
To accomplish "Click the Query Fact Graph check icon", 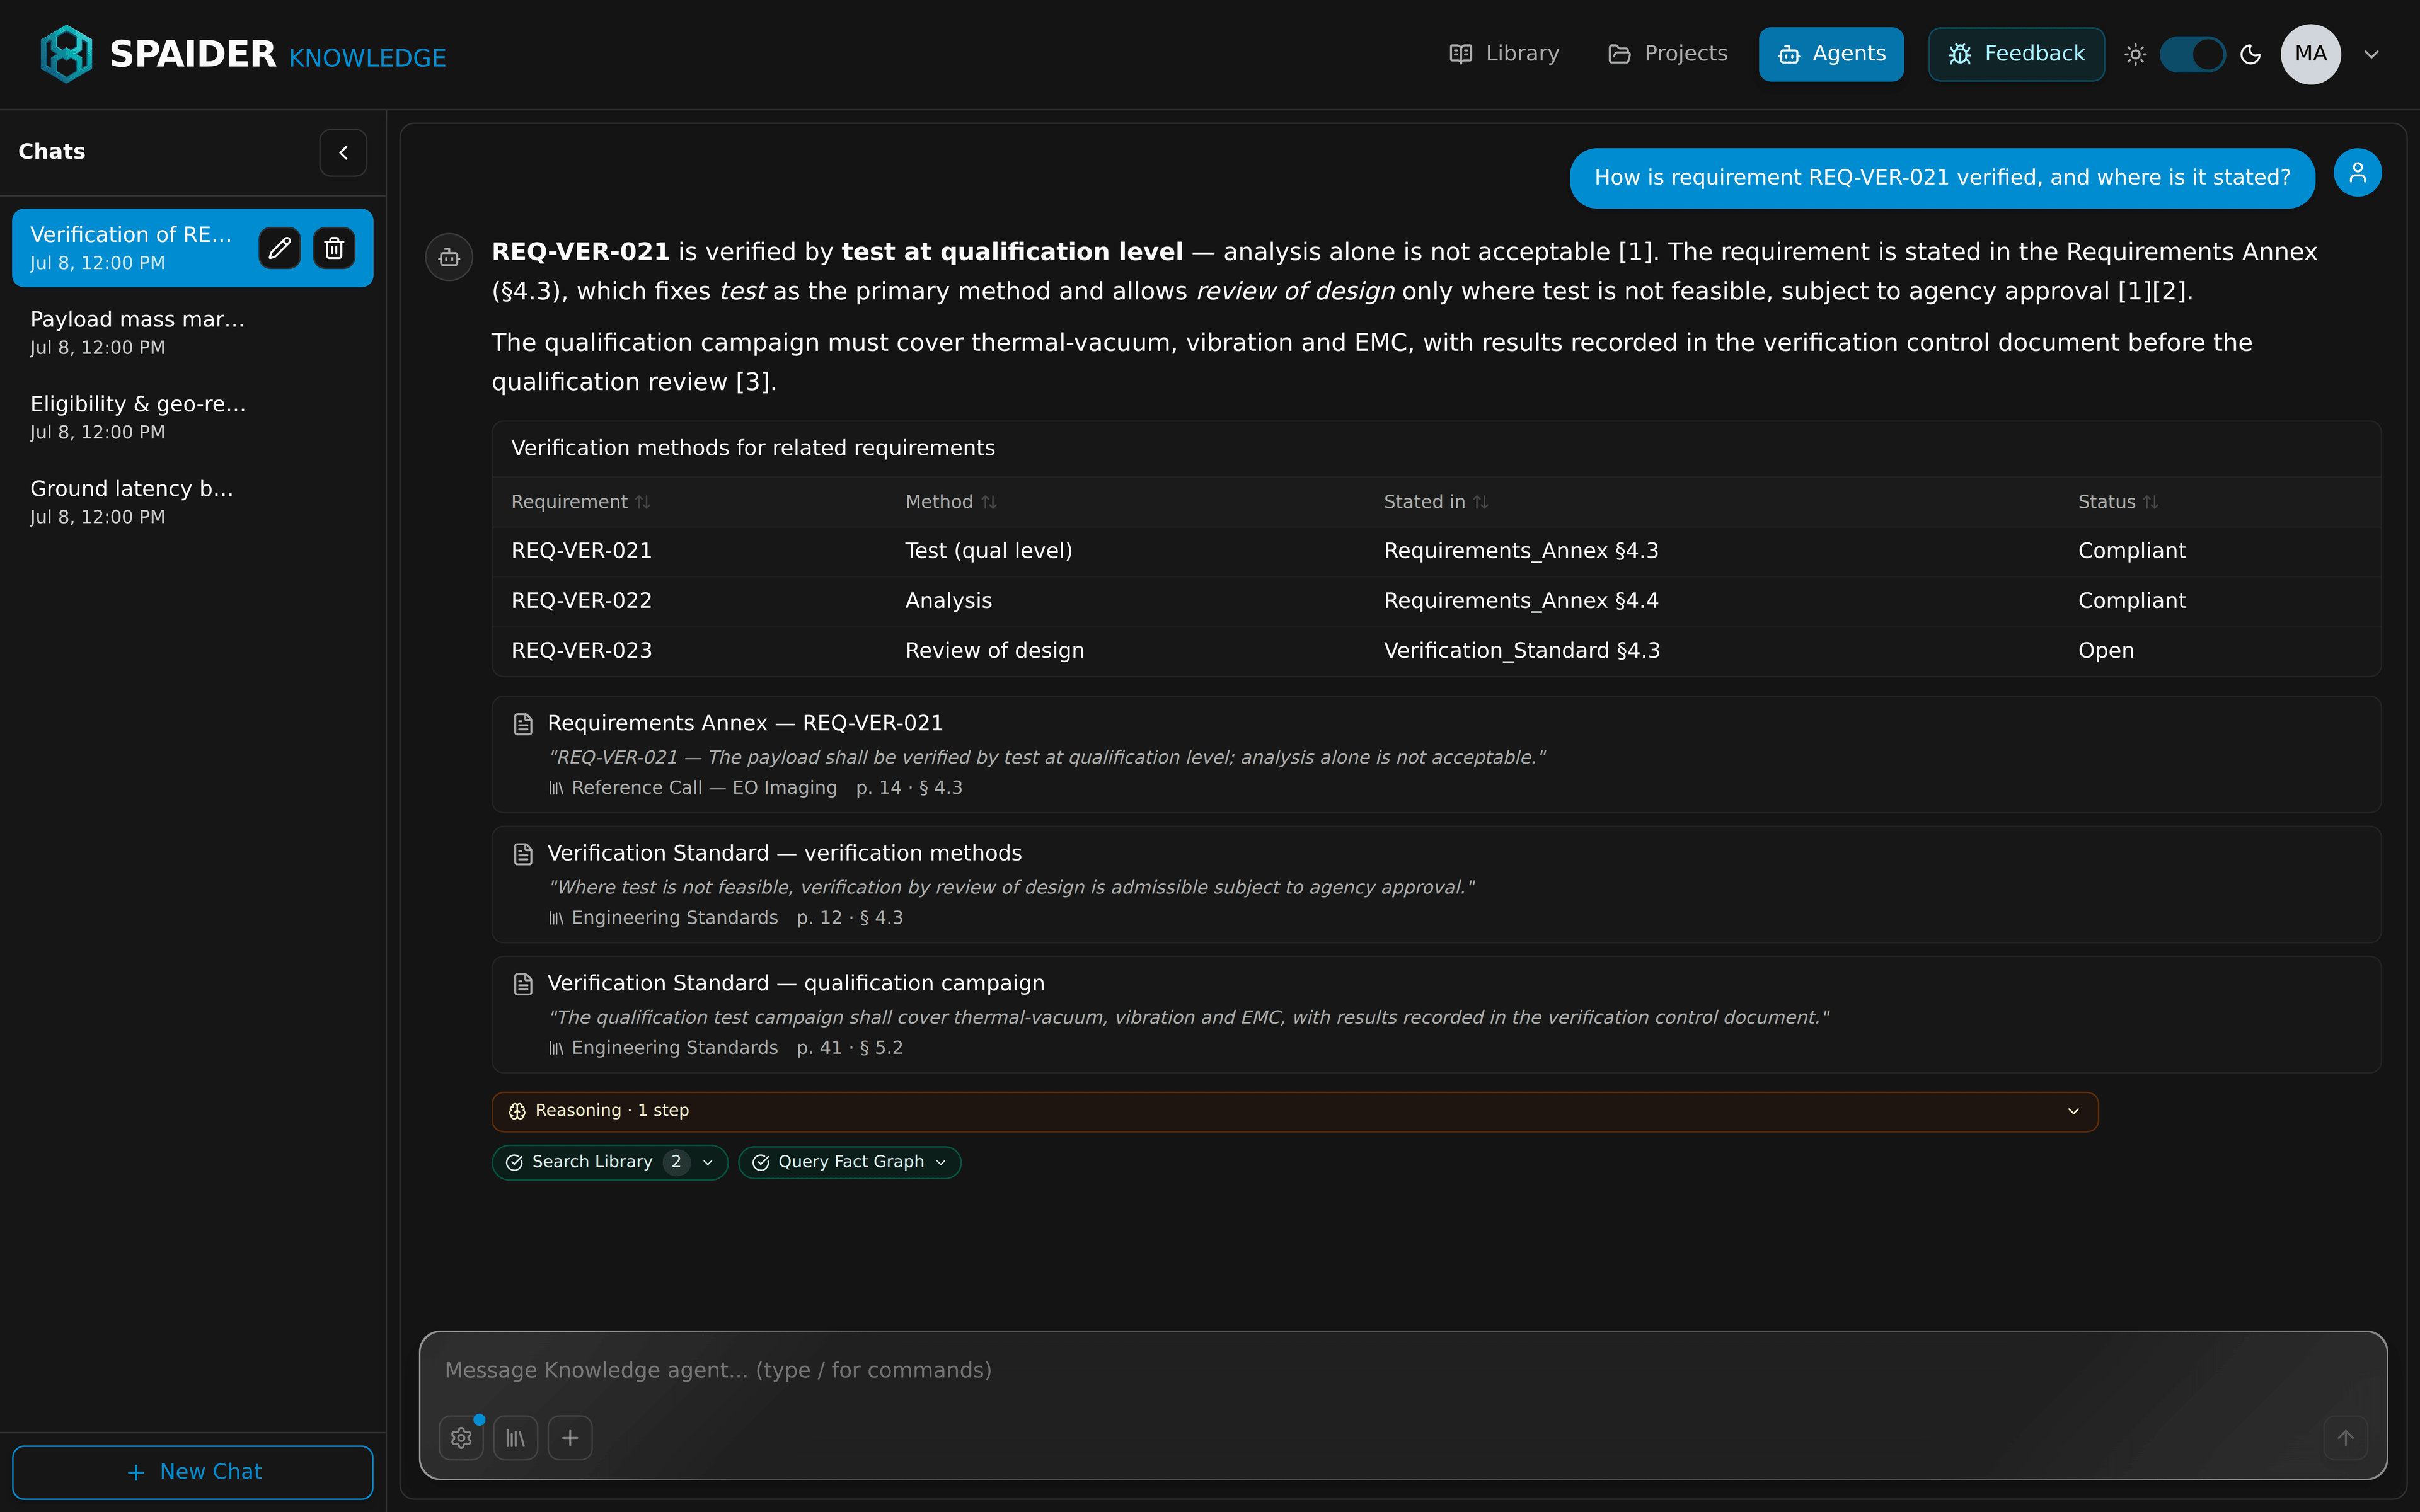I will 761,1162.
